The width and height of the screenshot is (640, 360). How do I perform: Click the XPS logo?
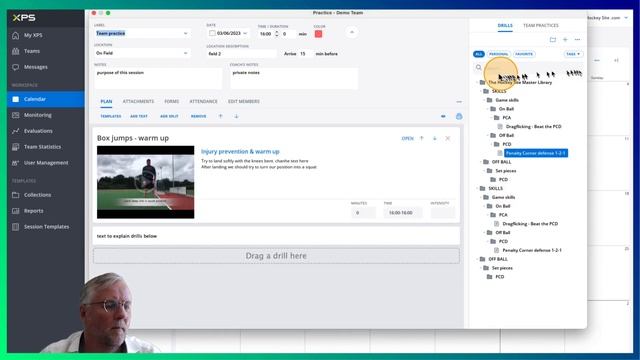point(24,18)
